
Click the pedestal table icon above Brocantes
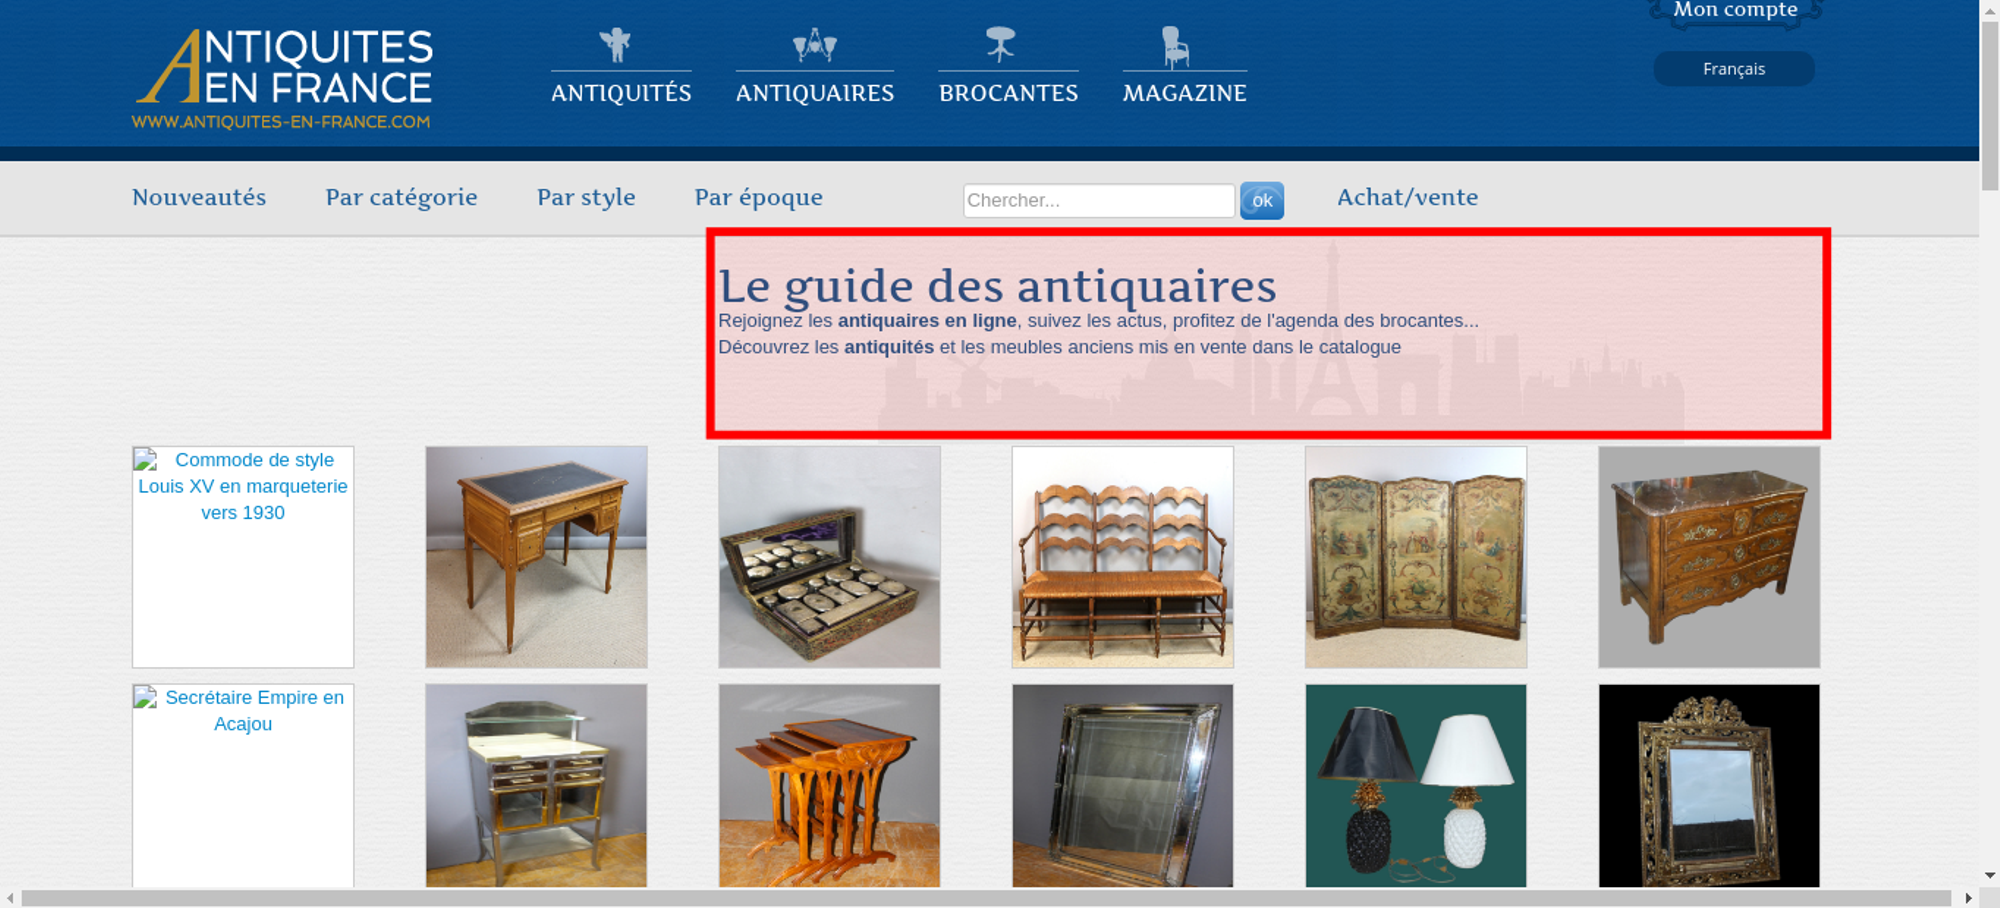tap(1000, 45)
